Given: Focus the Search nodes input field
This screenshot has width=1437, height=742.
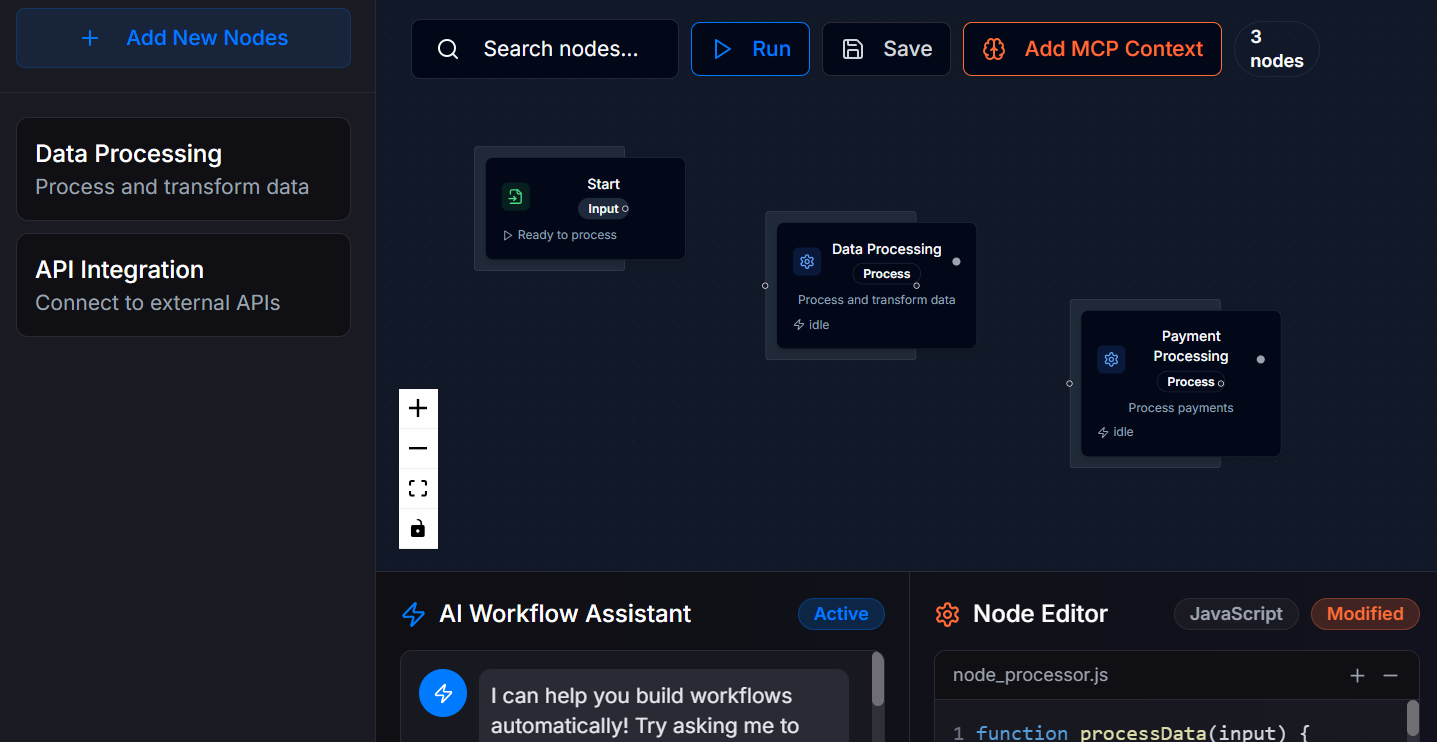Looking at the screenshot, I should click(x=545, y=49).
